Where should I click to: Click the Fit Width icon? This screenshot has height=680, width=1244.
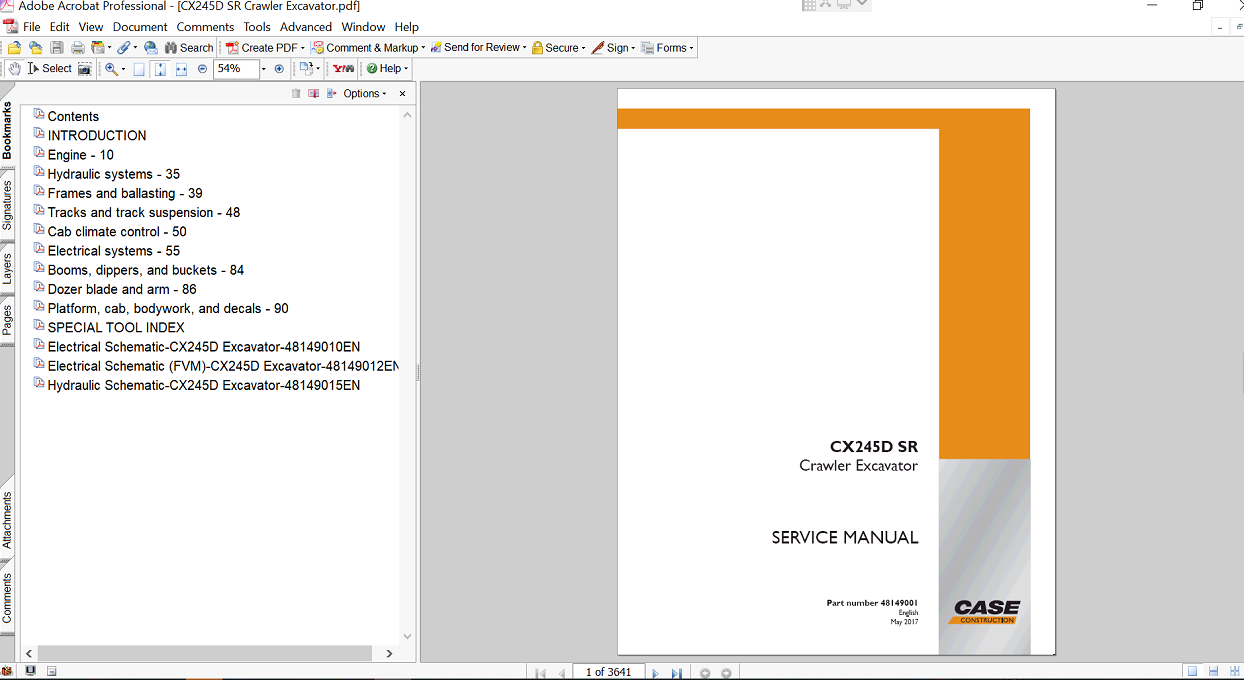pyautogui.click(x=181, y=69)
